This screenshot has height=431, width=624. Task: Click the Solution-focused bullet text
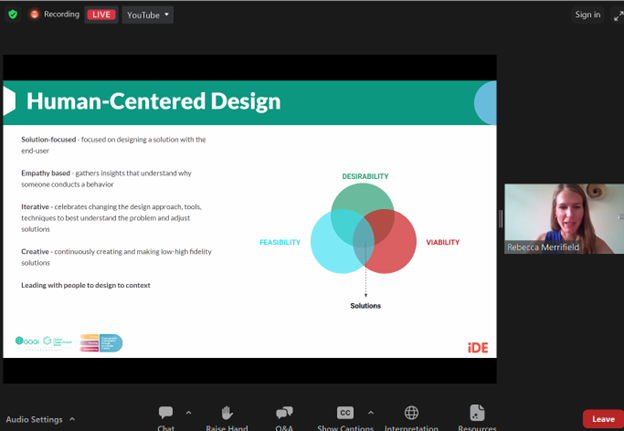pos(114,145)
